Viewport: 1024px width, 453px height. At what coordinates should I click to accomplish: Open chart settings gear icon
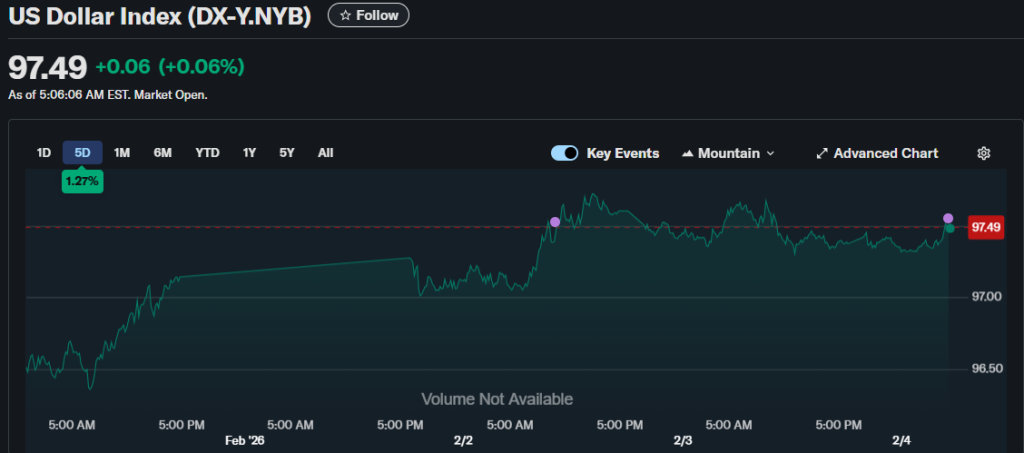(x=984, y=153)
